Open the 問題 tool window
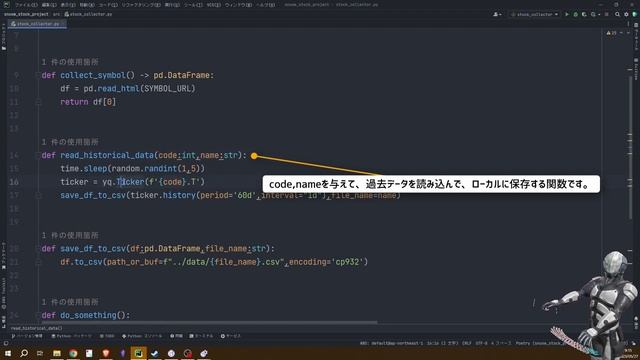 pyautogui.click(x=176, y=336)
